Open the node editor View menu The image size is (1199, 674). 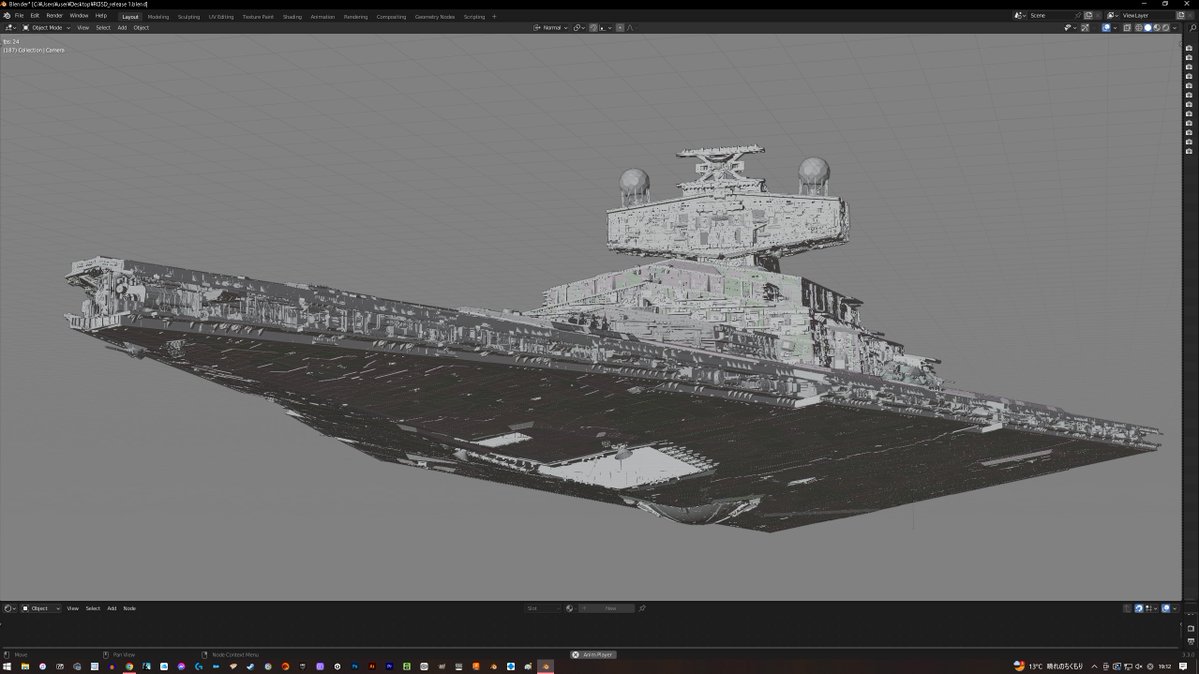[x=73, y=608]
